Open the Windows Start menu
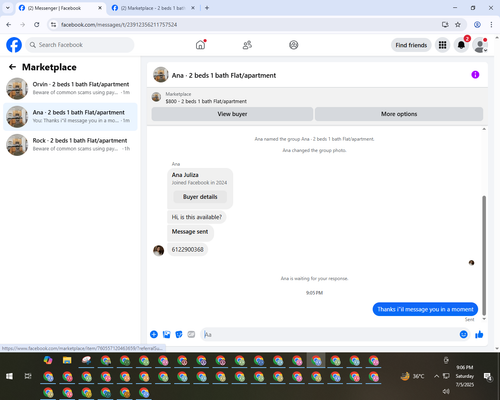 tap(9, 376)
